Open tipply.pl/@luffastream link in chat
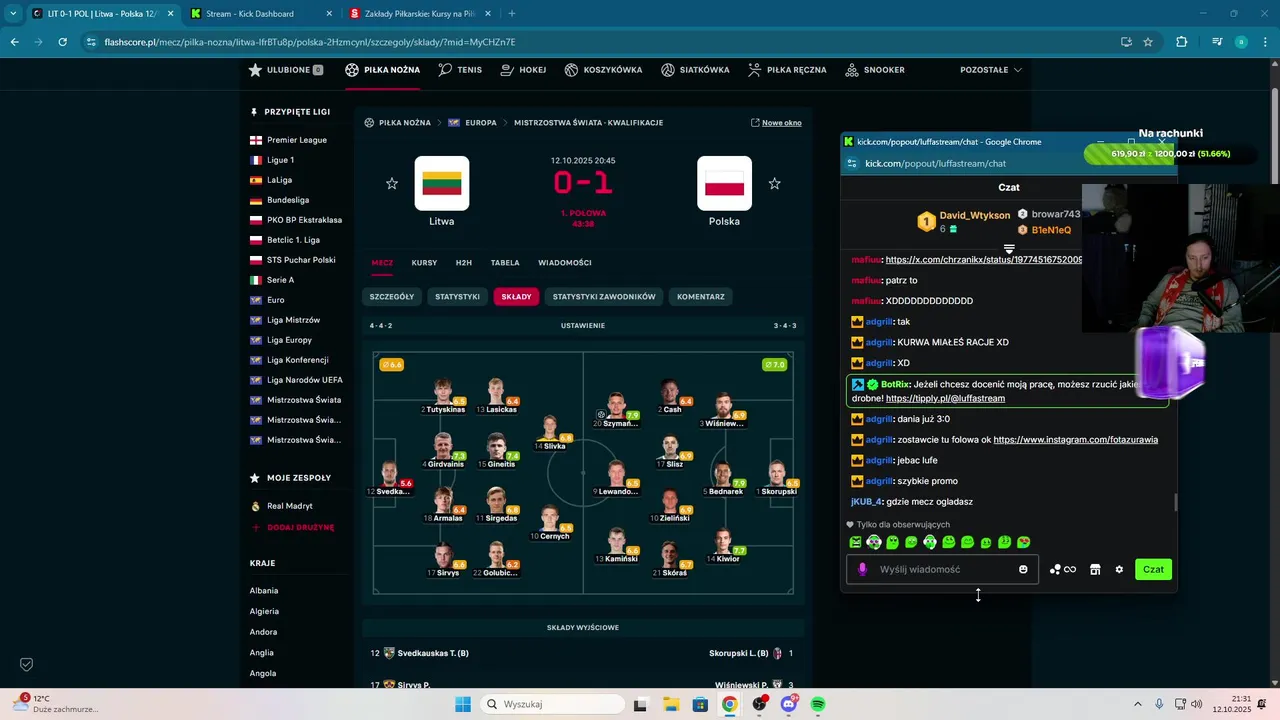Image resolution: width=1280 pixels, height=720 pixels. tap(945, 398)
